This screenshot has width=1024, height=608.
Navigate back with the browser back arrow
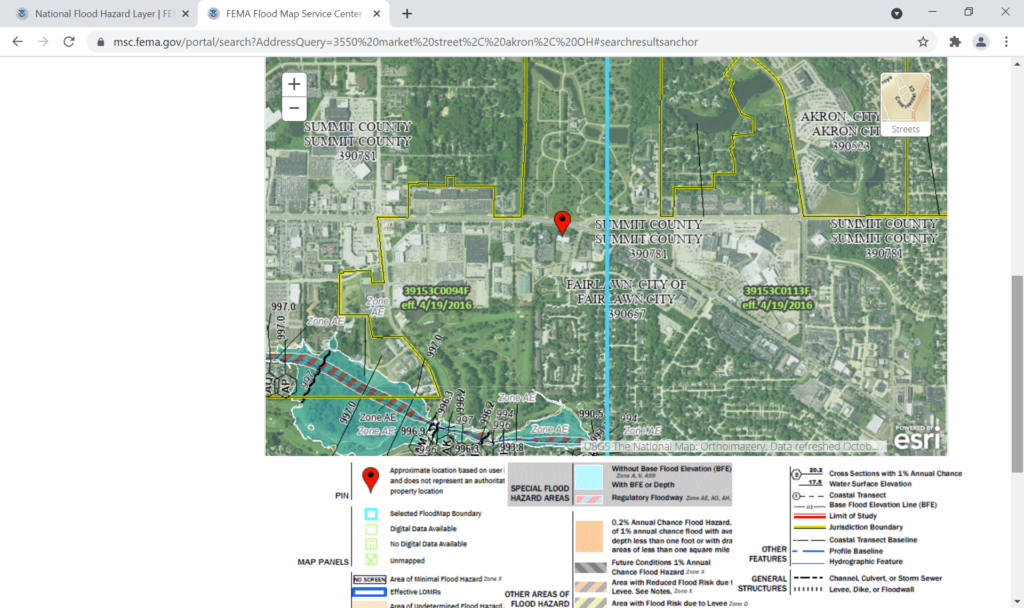(x=17, y=42)
